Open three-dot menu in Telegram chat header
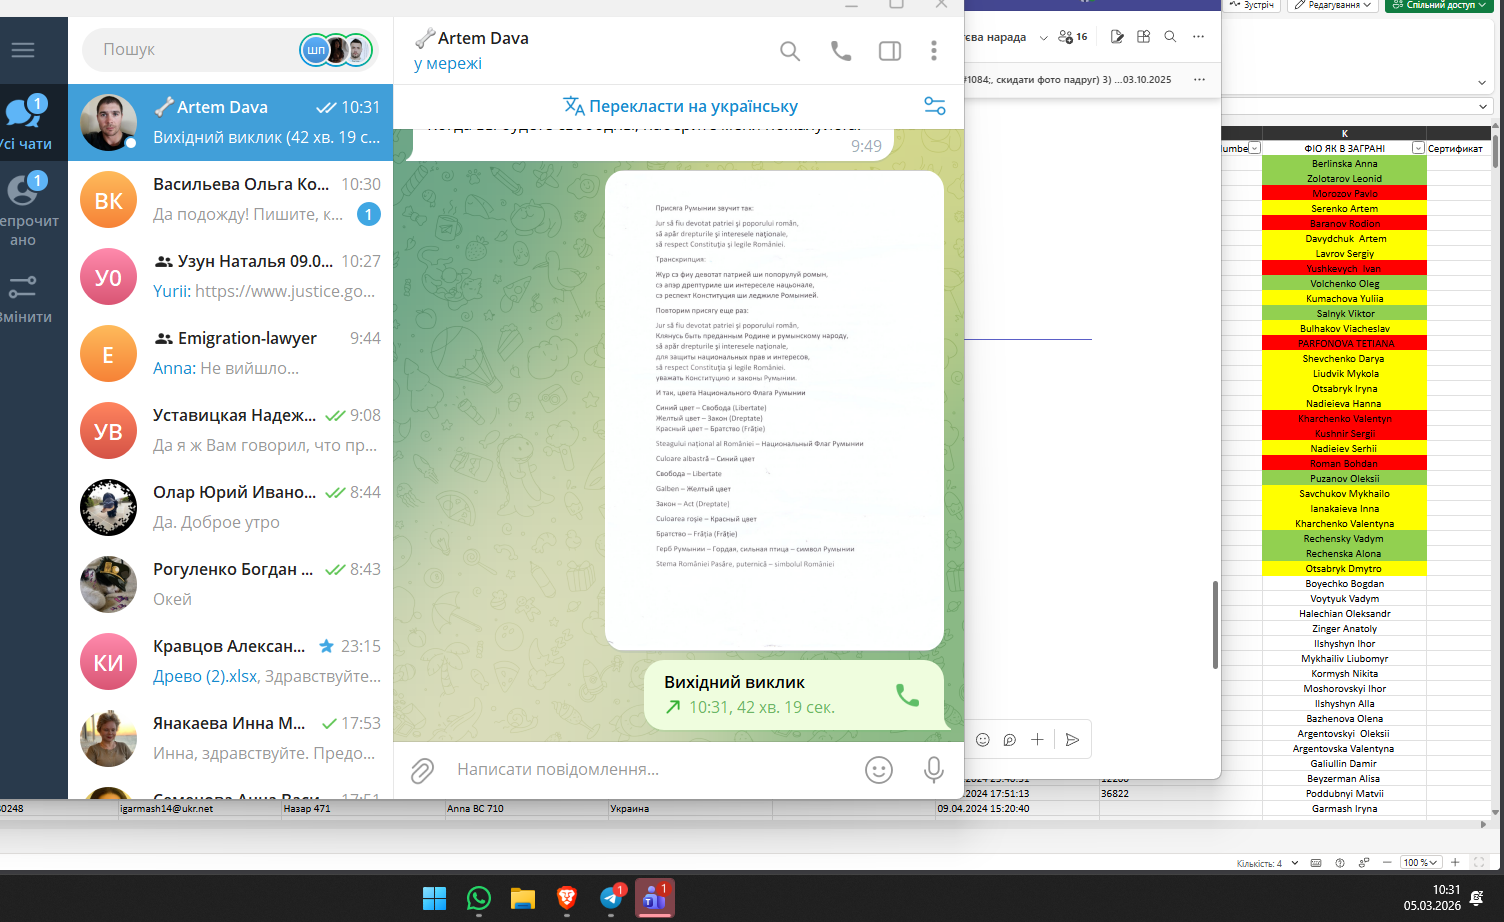This screenshot has width=1504, height=922. point(934,51)
